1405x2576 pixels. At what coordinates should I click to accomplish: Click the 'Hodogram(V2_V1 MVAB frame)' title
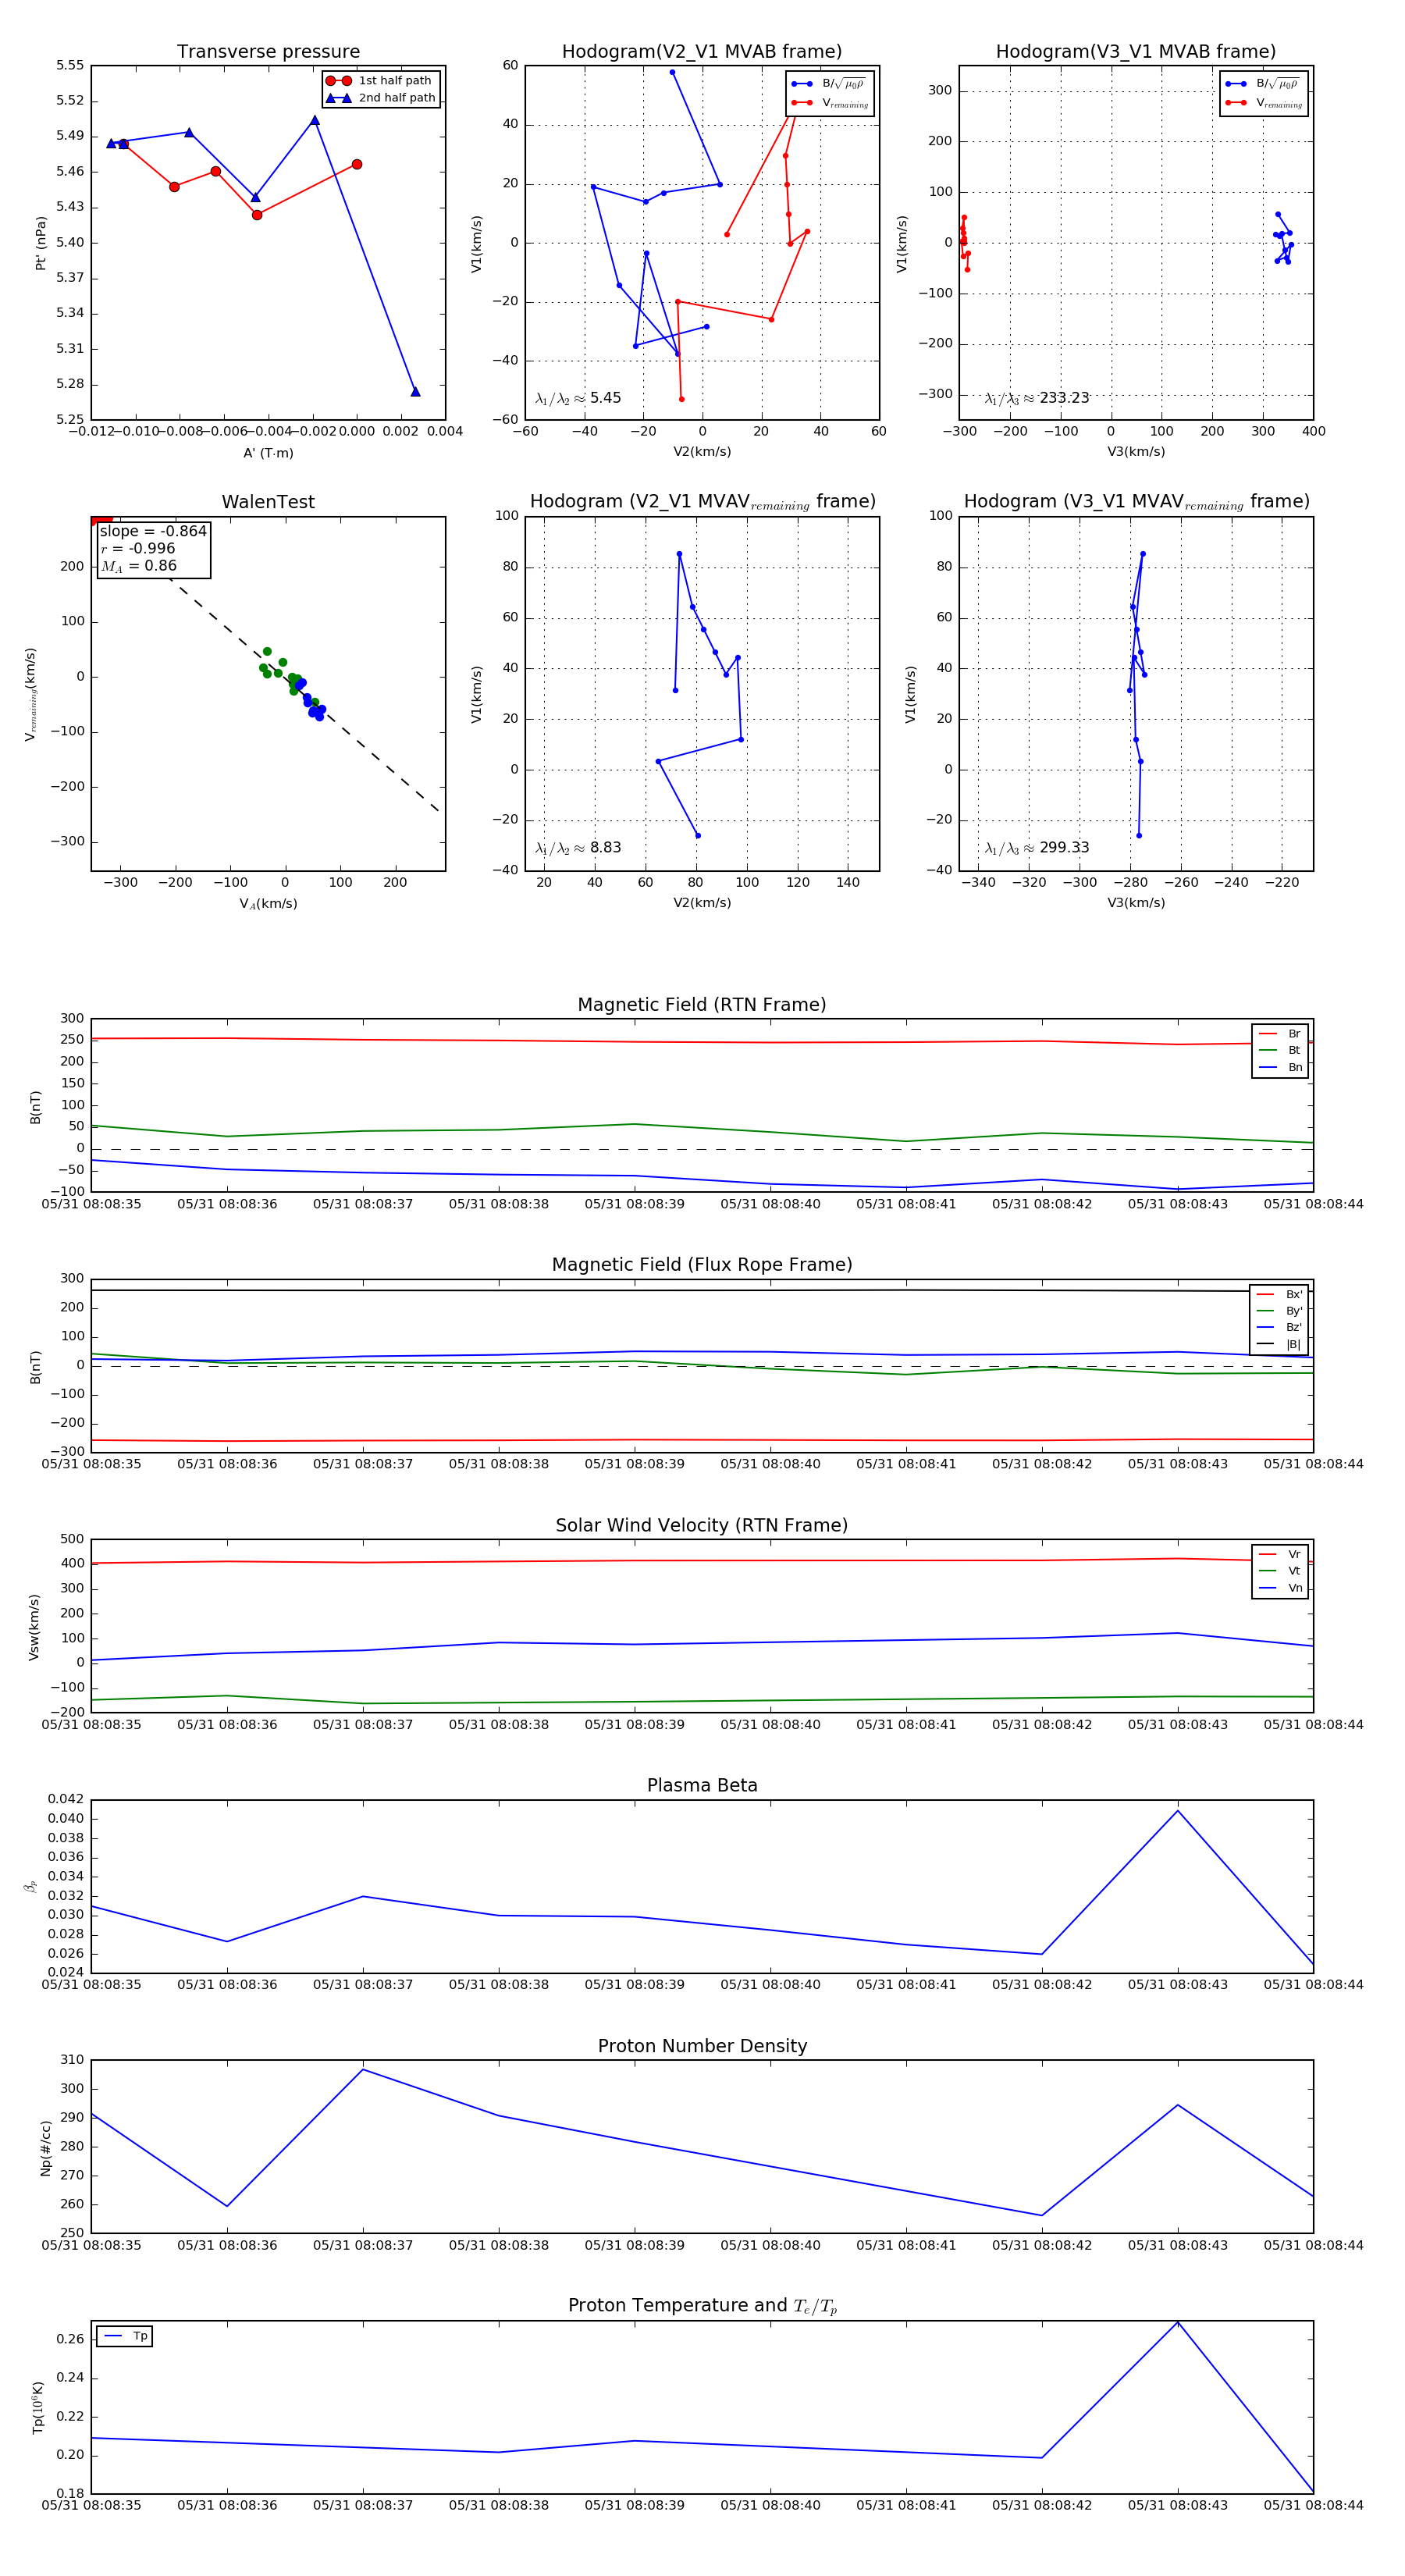coord(702,52)
